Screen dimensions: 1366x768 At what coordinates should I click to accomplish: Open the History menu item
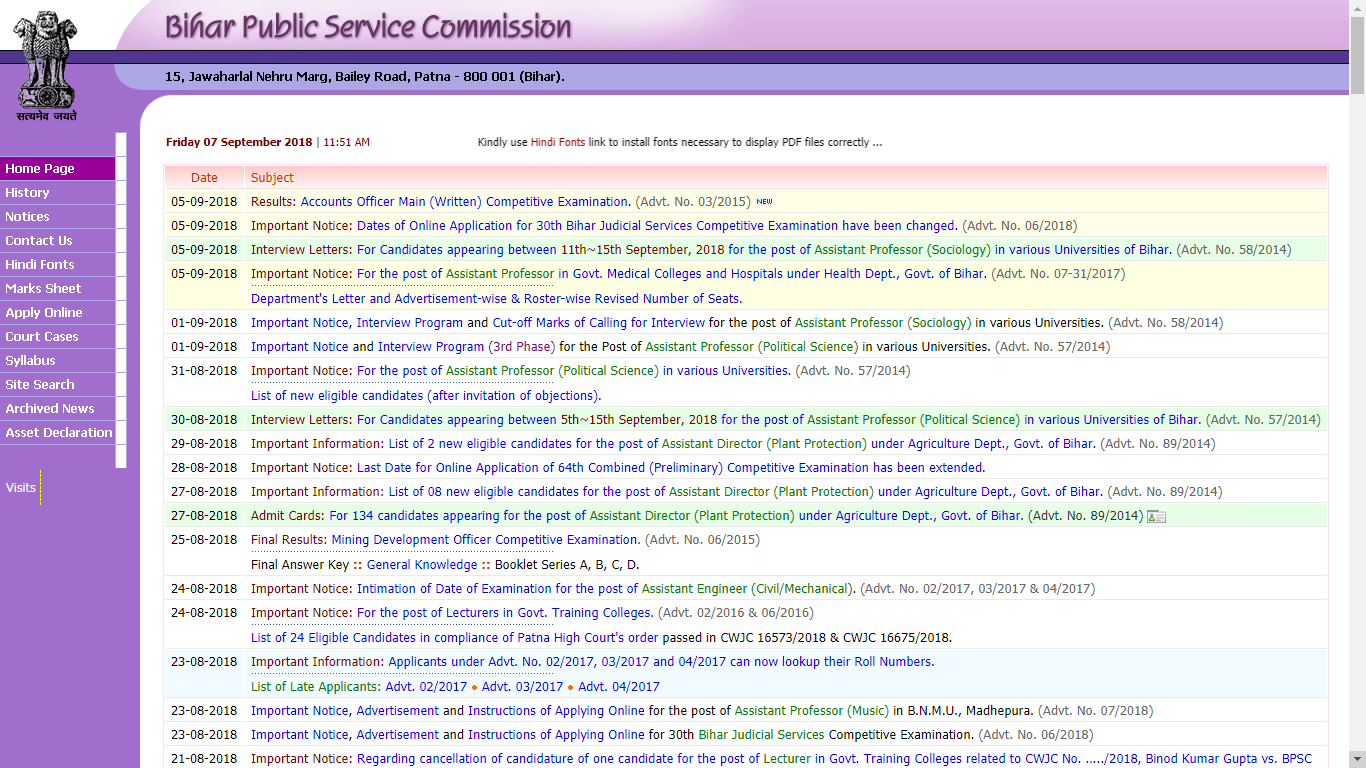click(58, 193)
